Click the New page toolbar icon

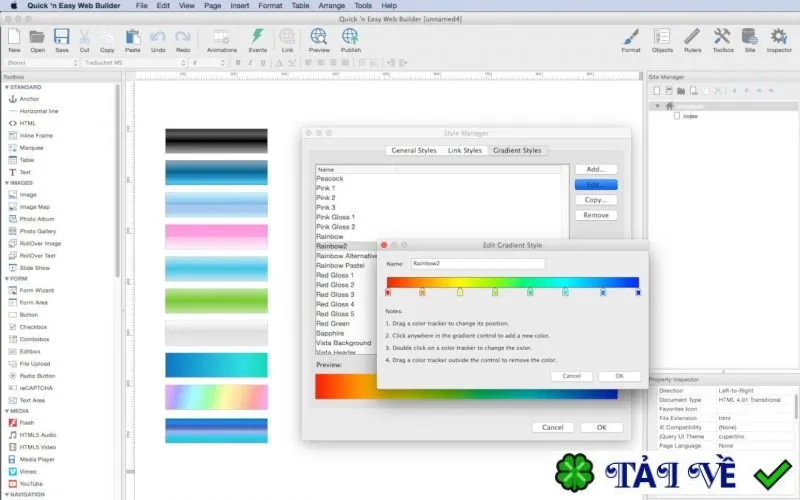coord(14,40)
